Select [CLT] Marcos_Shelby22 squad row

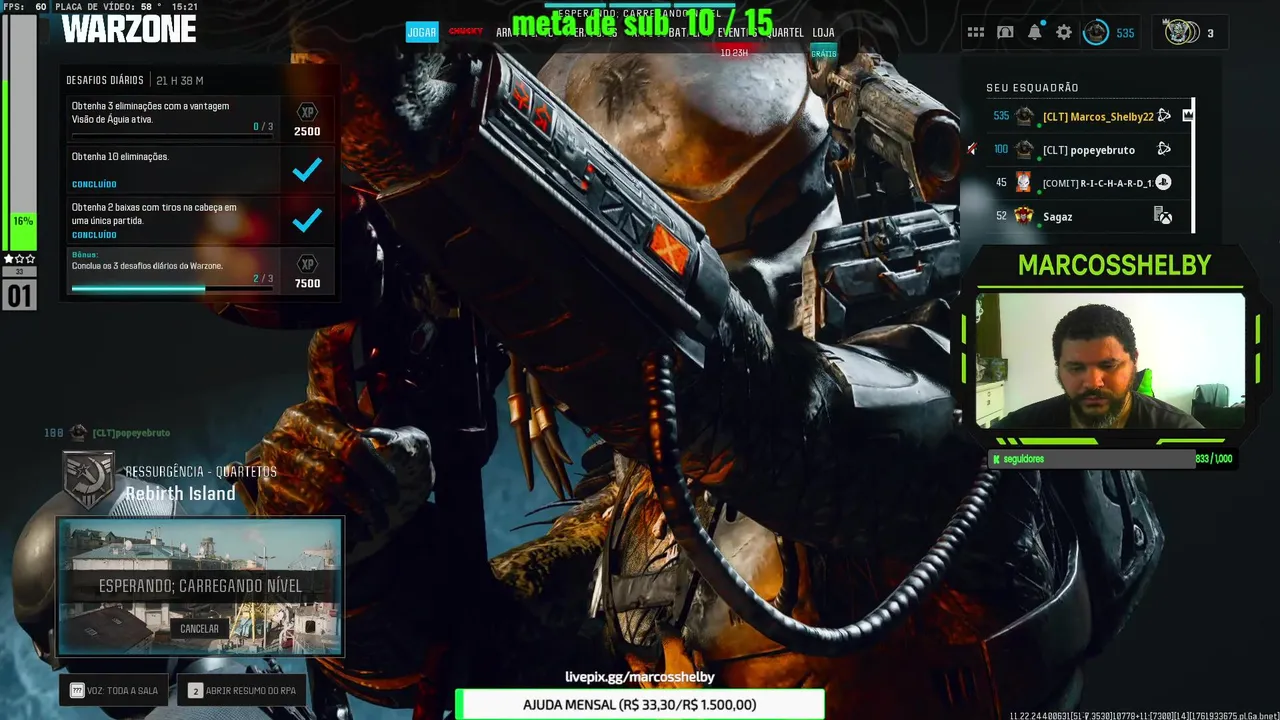(x=1088, y=116)
